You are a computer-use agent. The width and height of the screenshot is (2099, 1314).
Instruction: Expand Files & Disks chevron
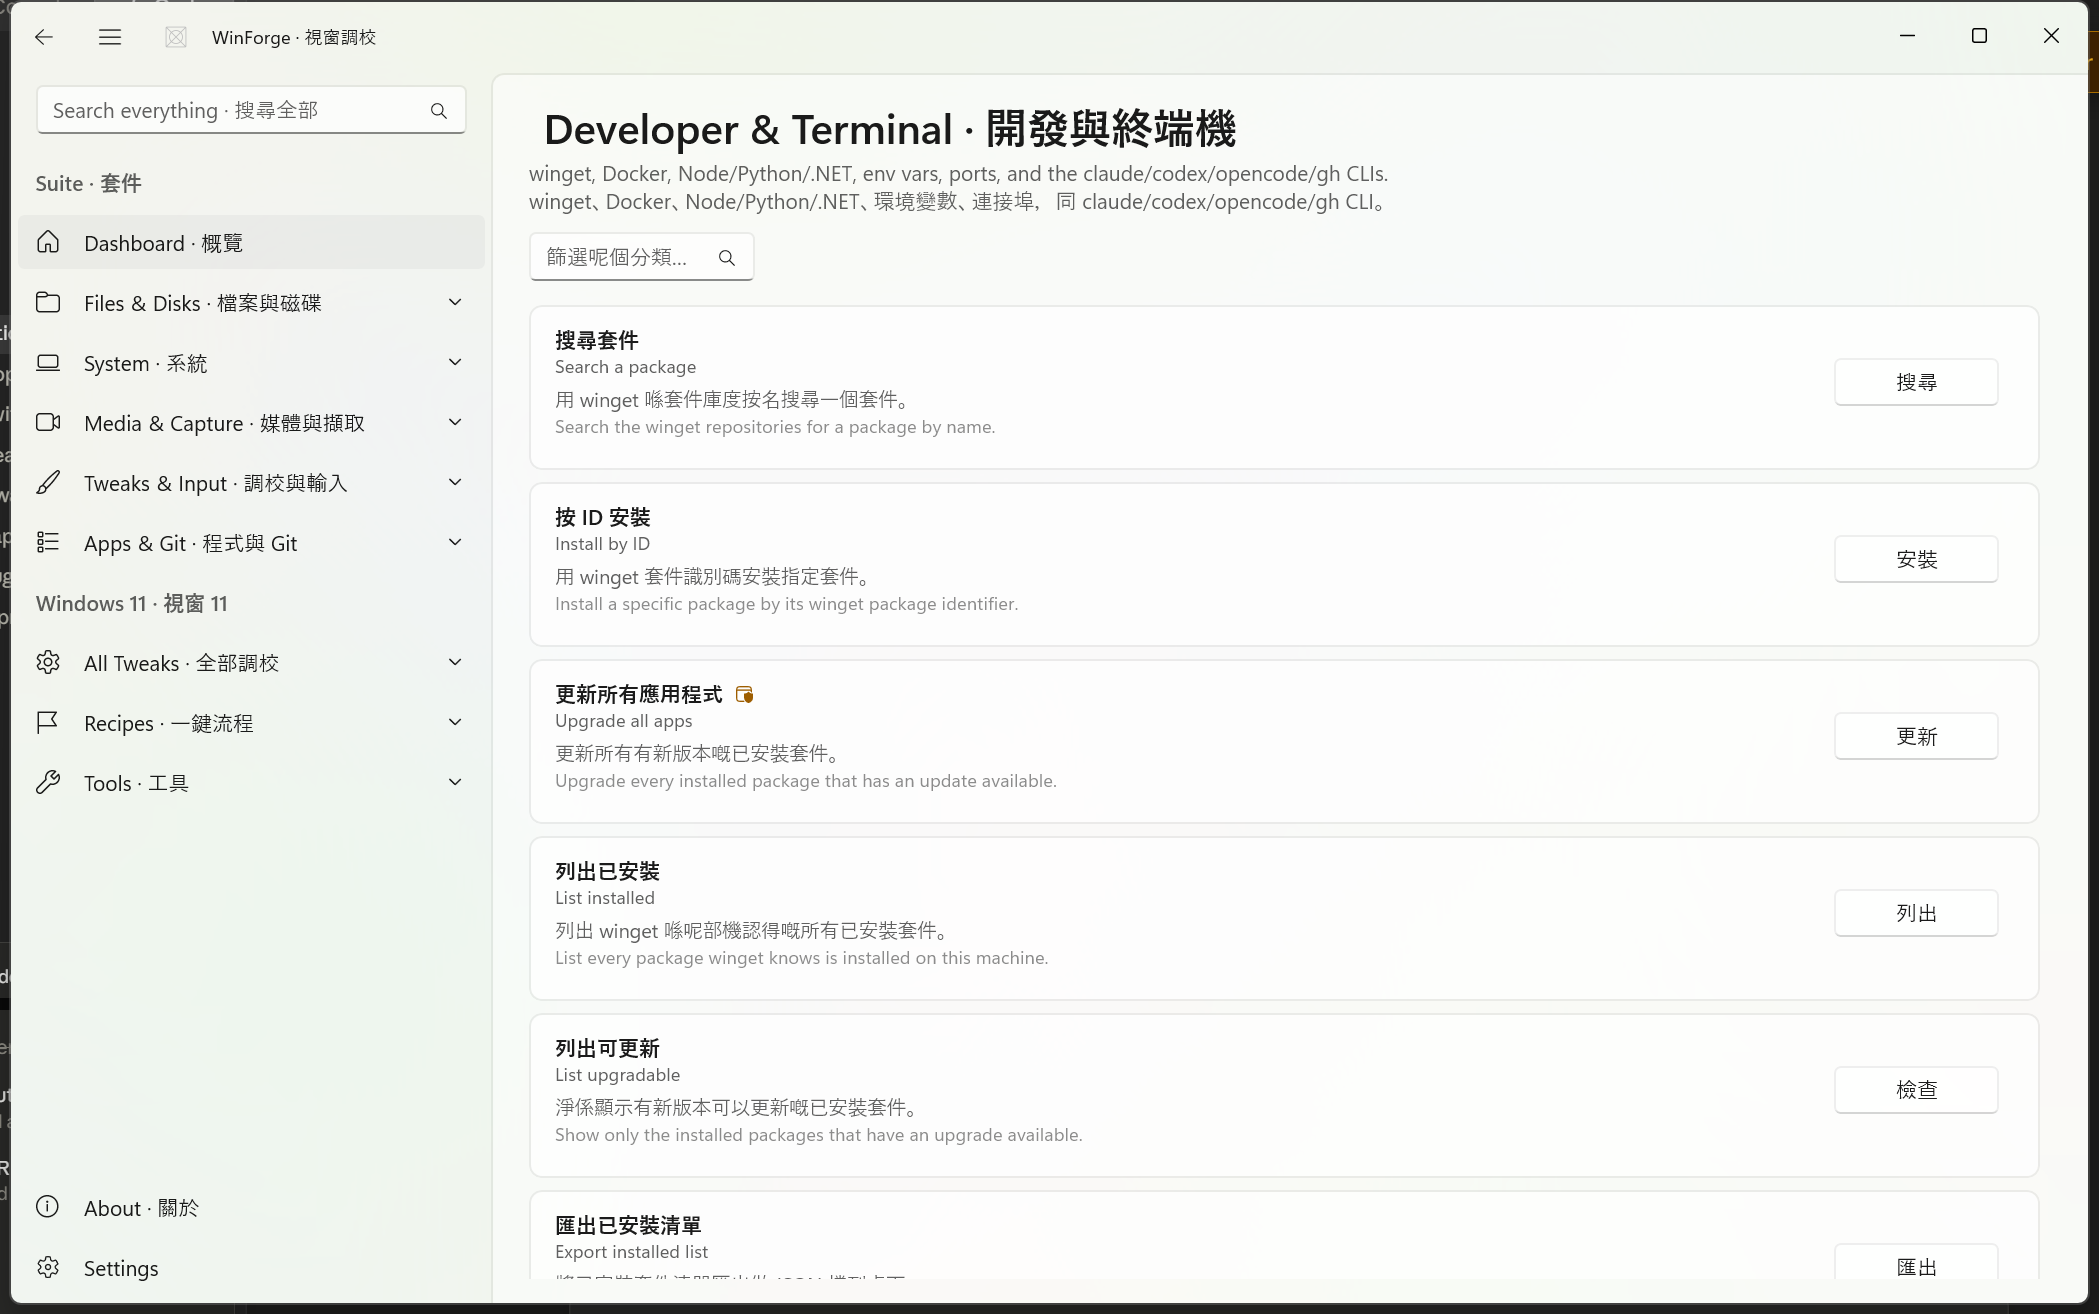click(x=455, y=302)
